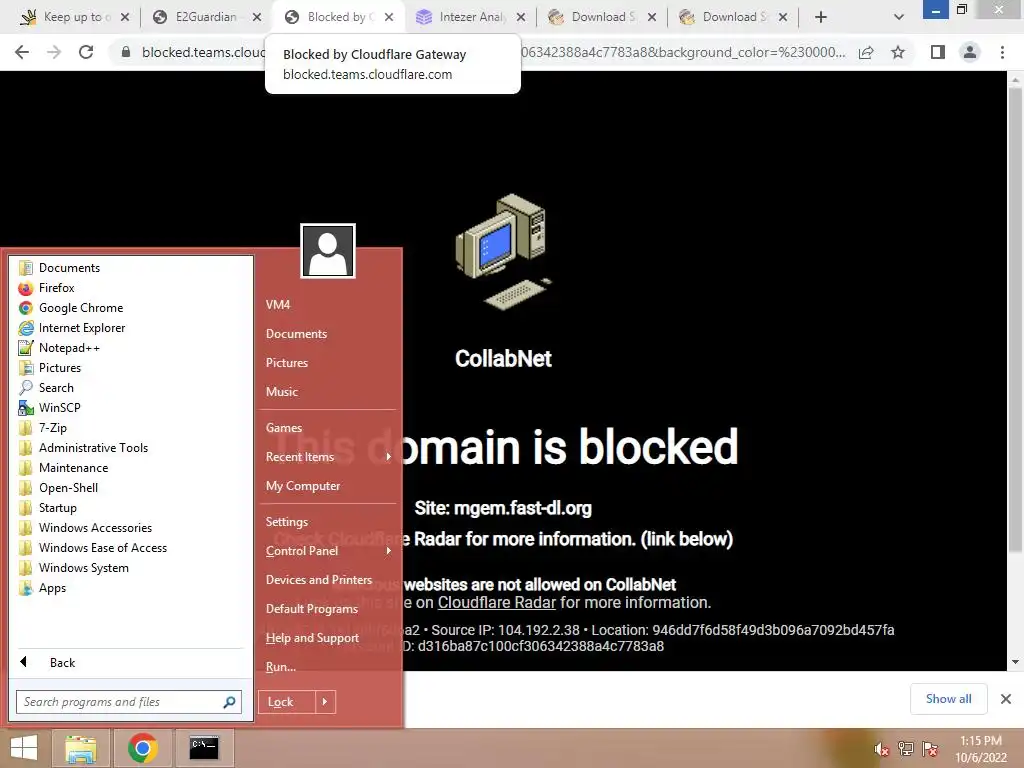Open the Chrome three-dot menu
This screenshot has height=768, width=1024.
(x=1002, y=52)
